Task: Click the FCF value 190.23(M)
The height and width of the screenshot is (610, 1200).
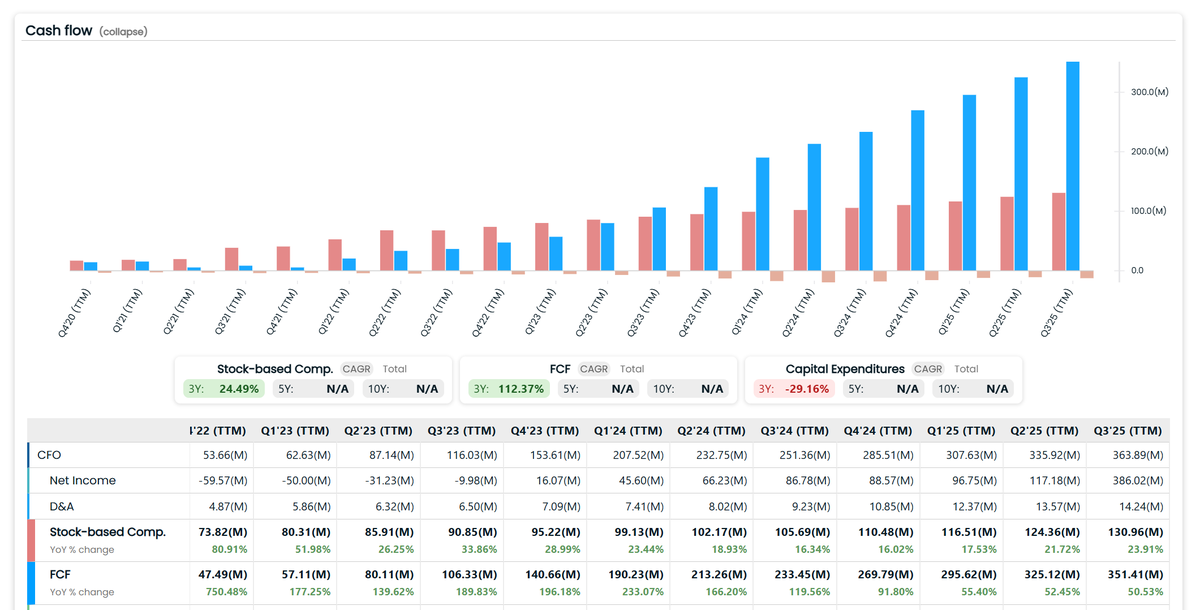Action: pyautogui.click(x=634, y=575)
